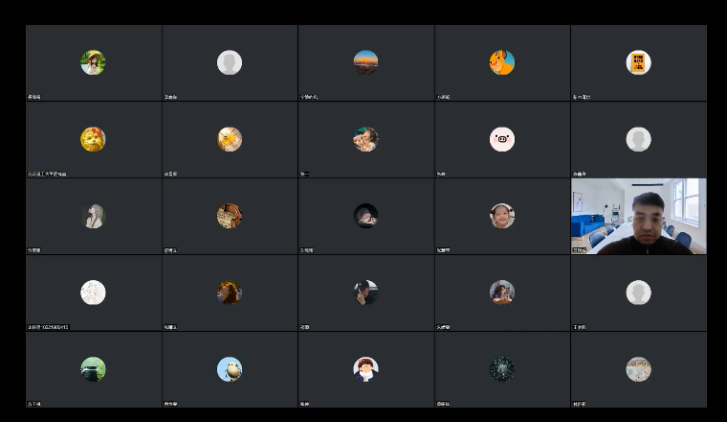This screenshot has width=727, height=422.
Task: Click the long-haired woman side profile avatar
Action: pos(93,216)
